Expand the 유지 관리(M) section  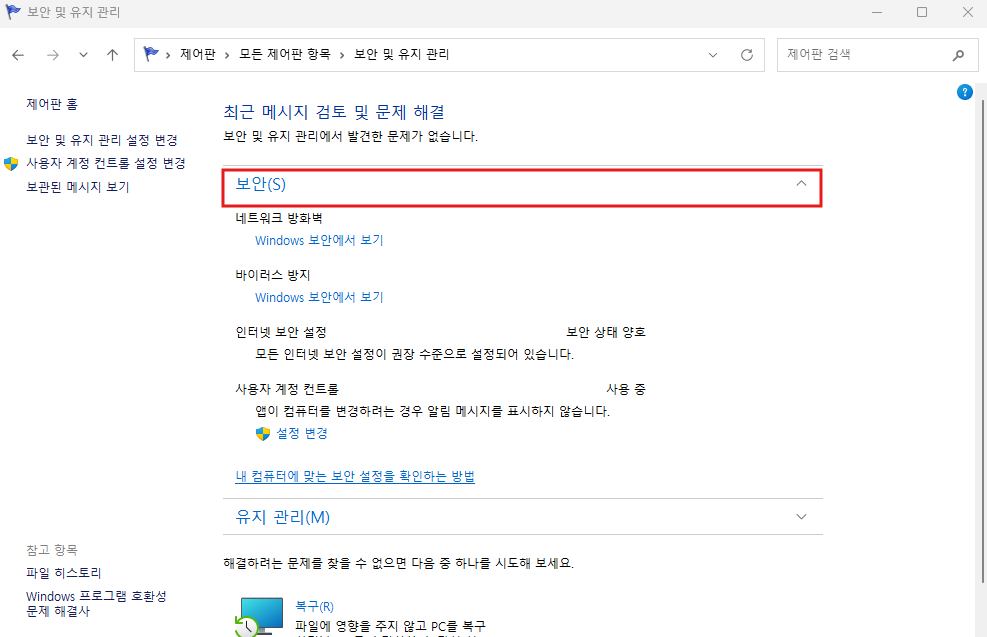(x=800, y=516)
